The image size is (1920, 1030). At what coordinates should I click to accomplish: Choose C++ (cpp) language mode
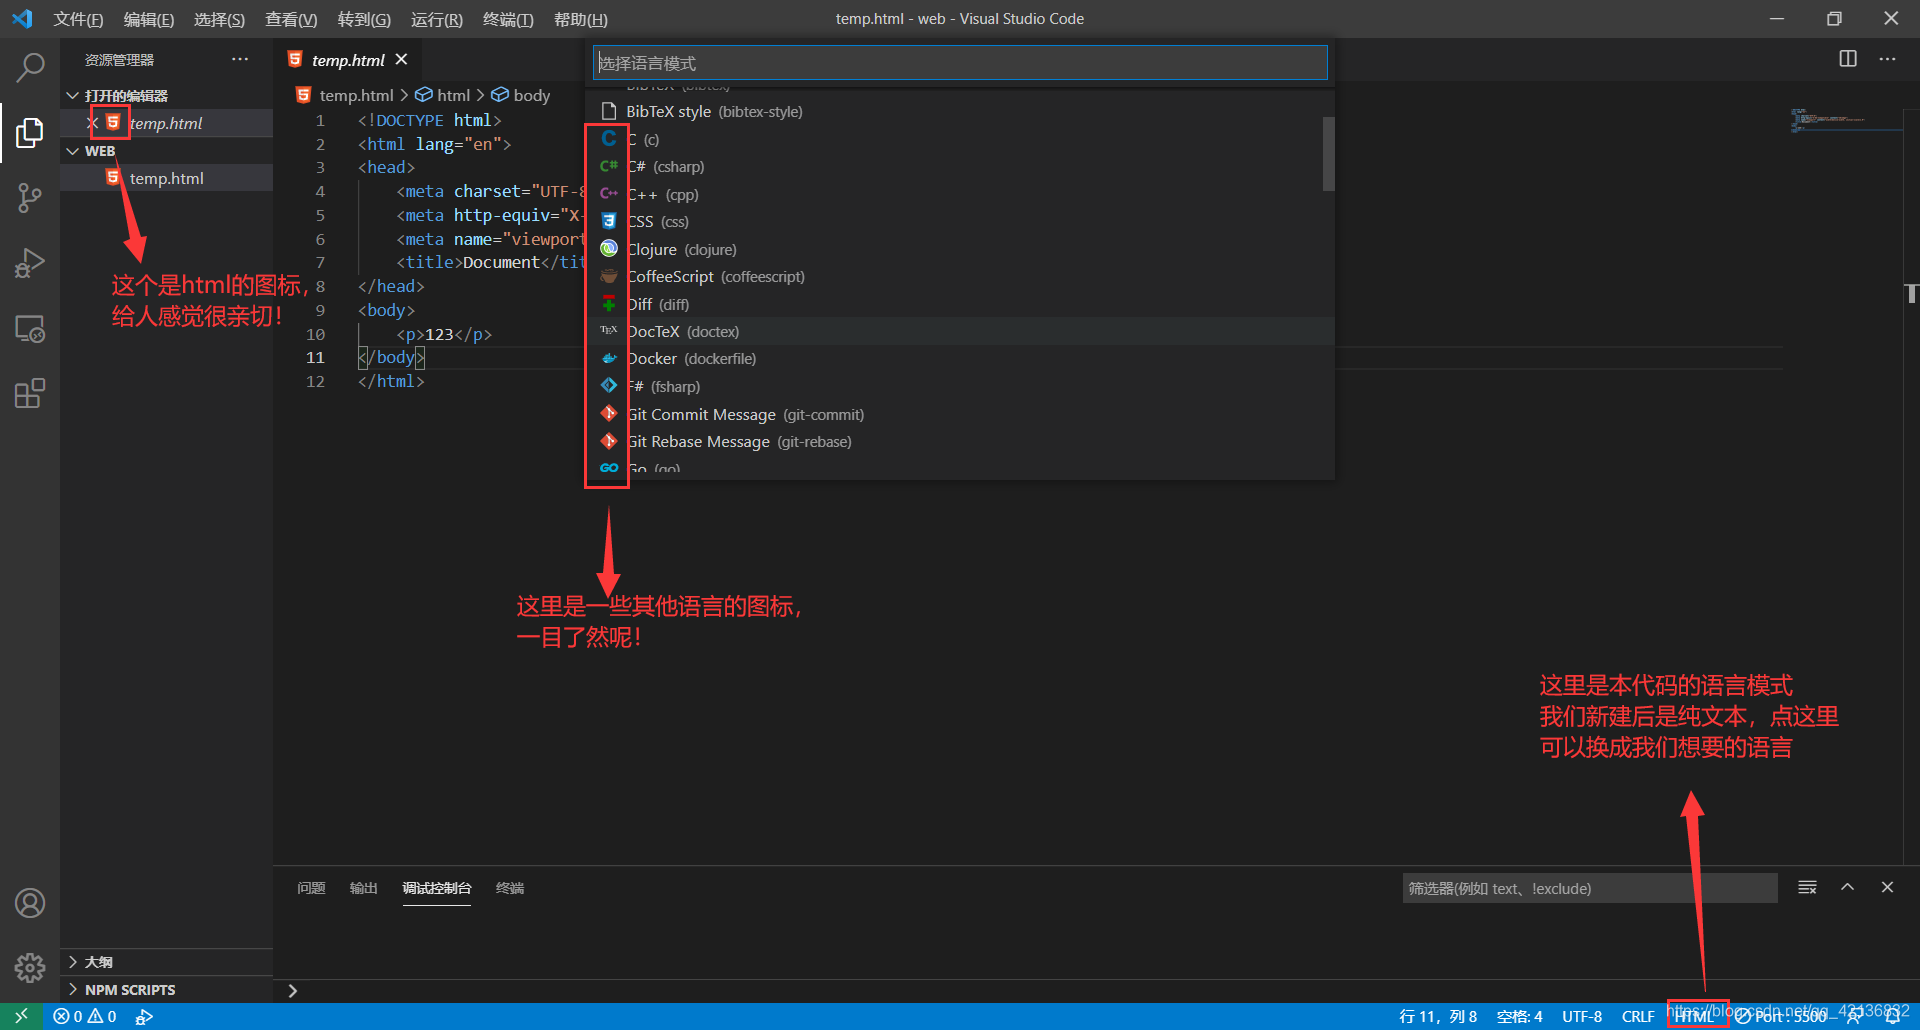click(960, 194)
